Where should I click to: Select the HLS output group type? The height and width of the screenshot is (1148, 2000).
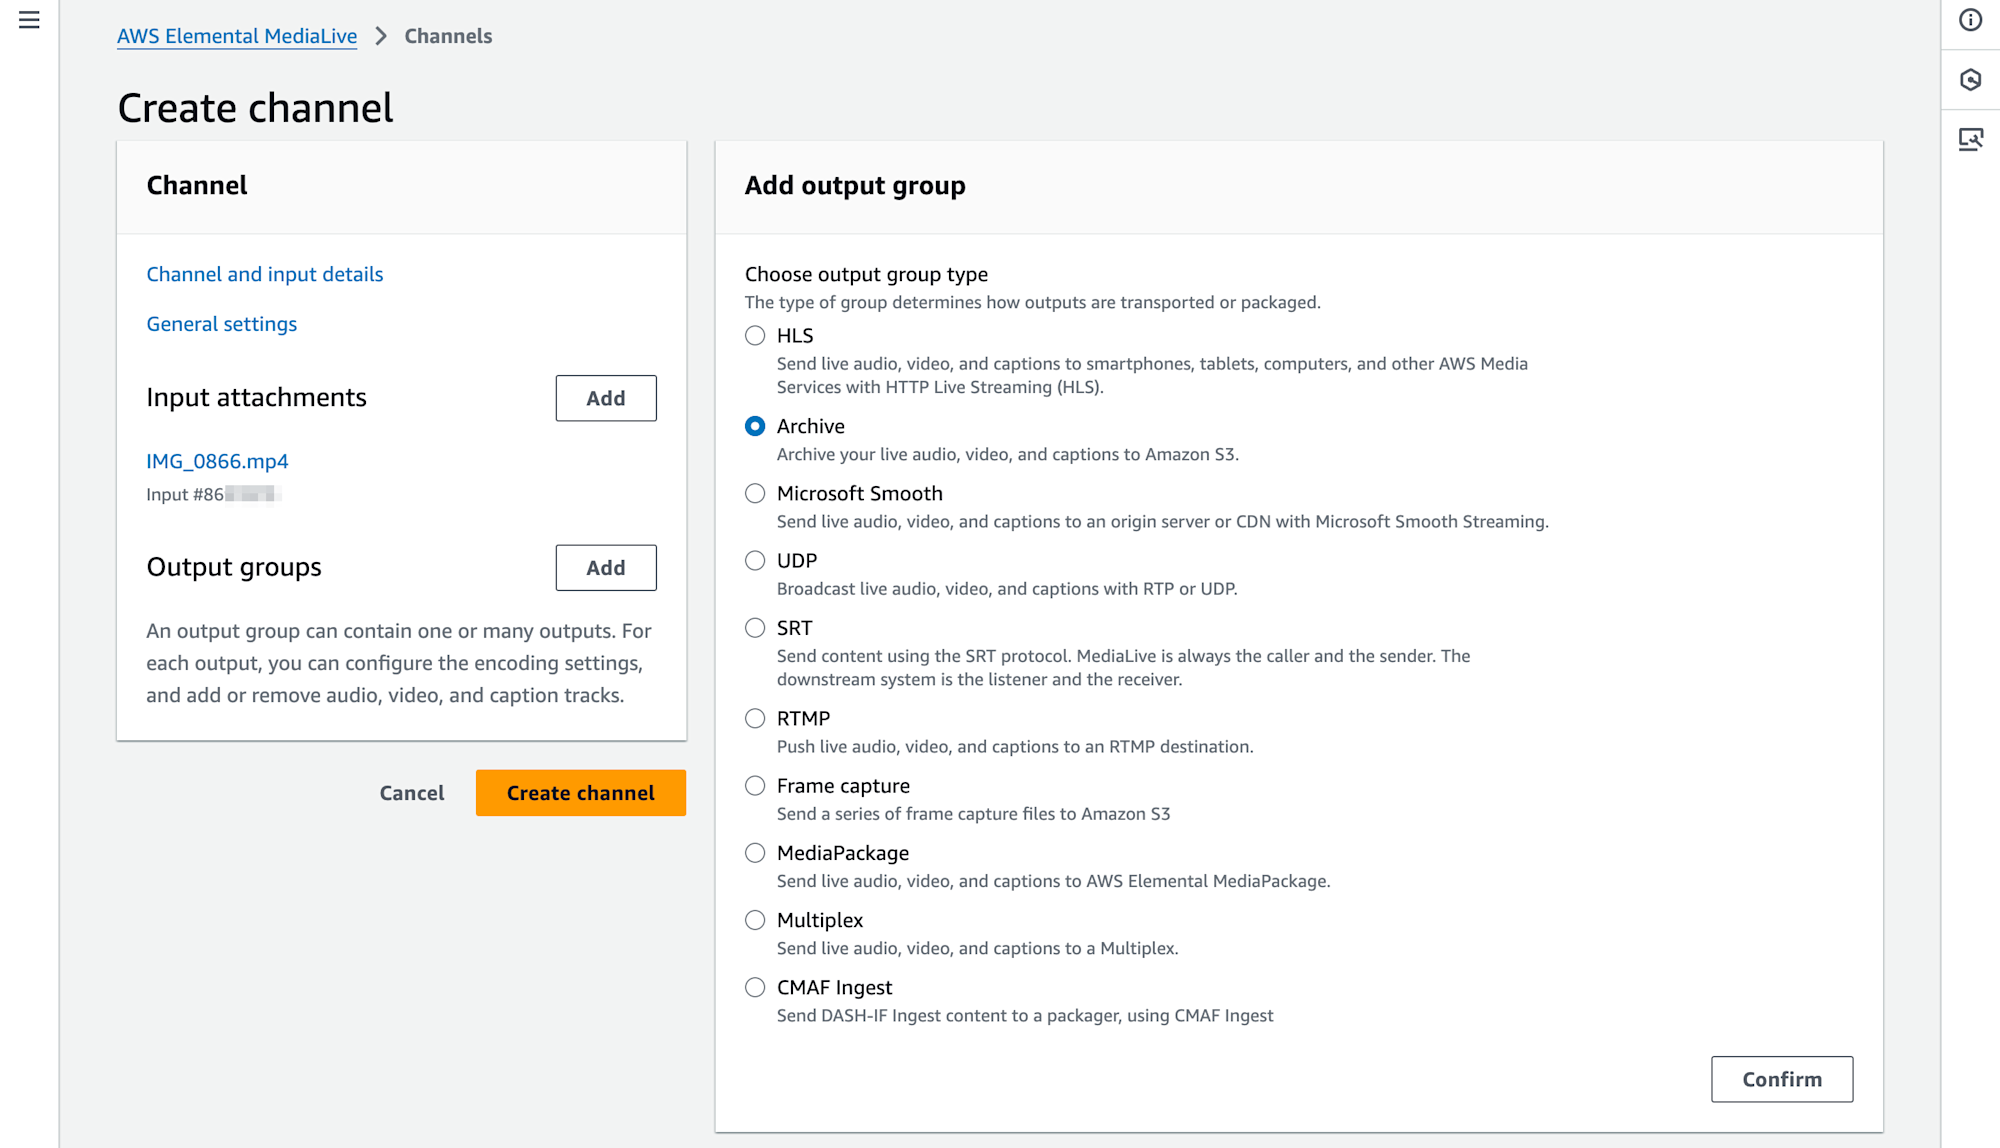pyautogui.click(x=755, y=336)
